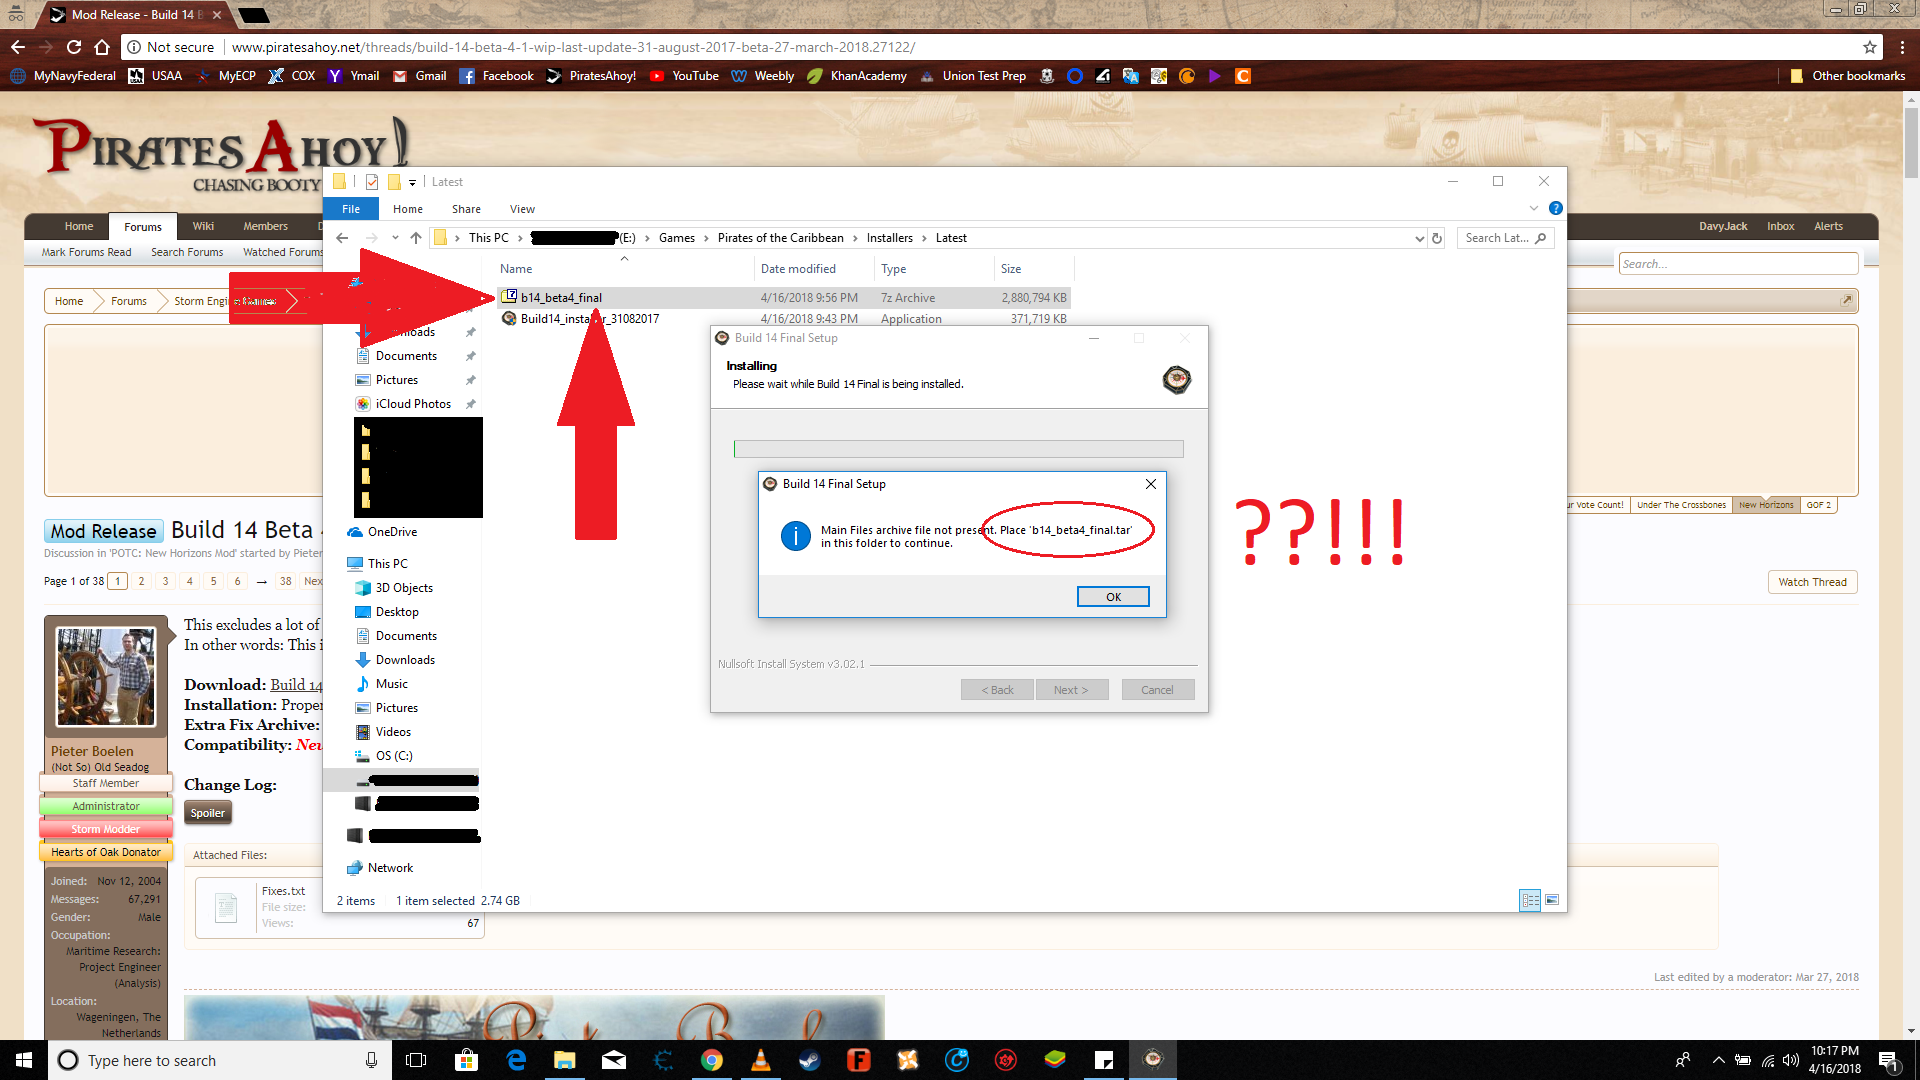Expand the address bar history dropdown
Viewport: 1920px width, 1080px height.
pyautogui.click(x=1419, y=238)
